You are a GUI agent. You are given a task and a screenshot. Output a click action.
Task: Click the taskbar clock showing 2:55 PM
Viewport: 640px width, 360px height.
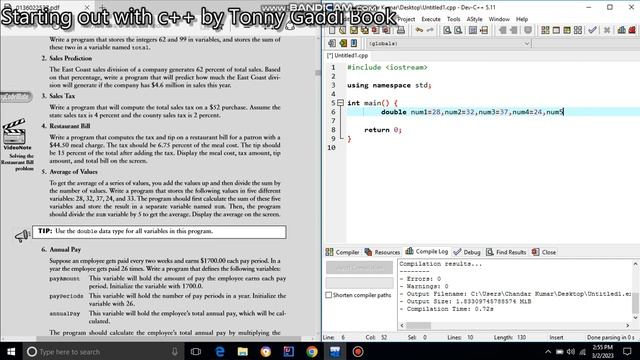[602, 351]
